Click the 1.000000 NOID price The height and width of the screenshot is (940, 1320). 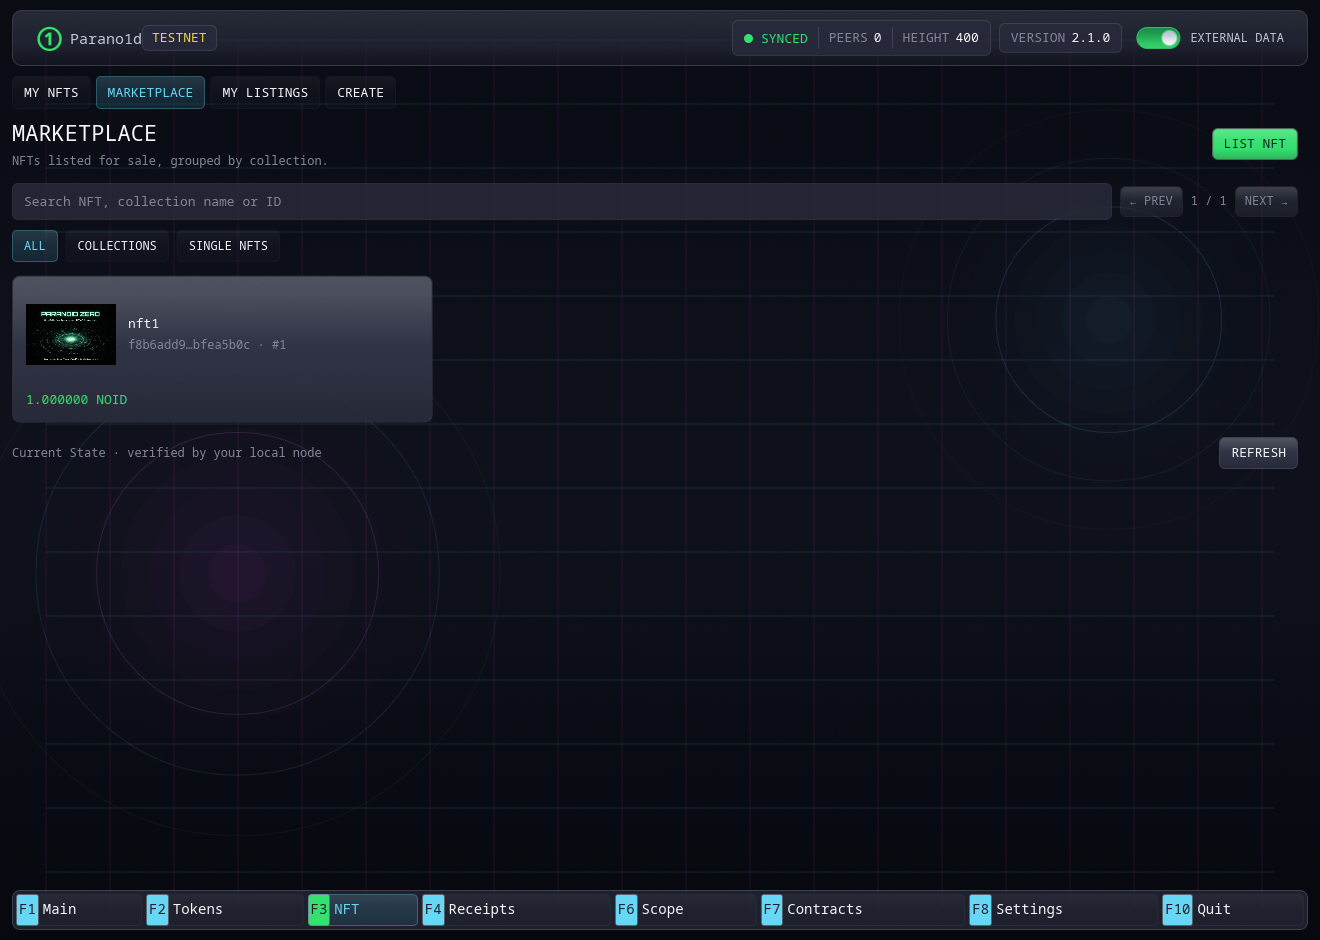(77, 400)
